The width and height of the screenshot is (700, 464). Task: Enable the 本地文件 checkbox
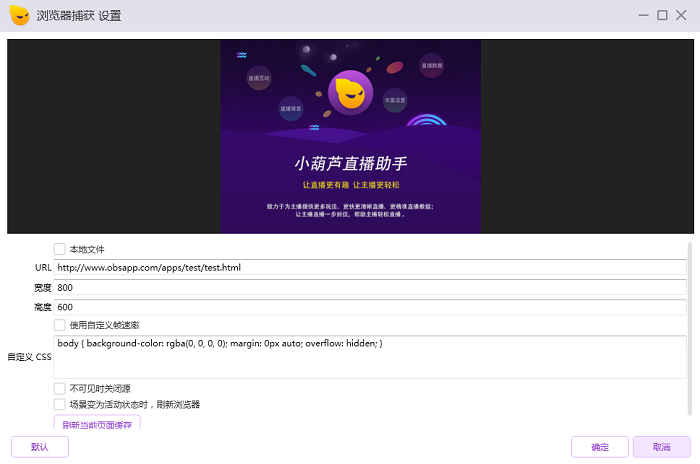pyautogui.click(x=59, y=249)
